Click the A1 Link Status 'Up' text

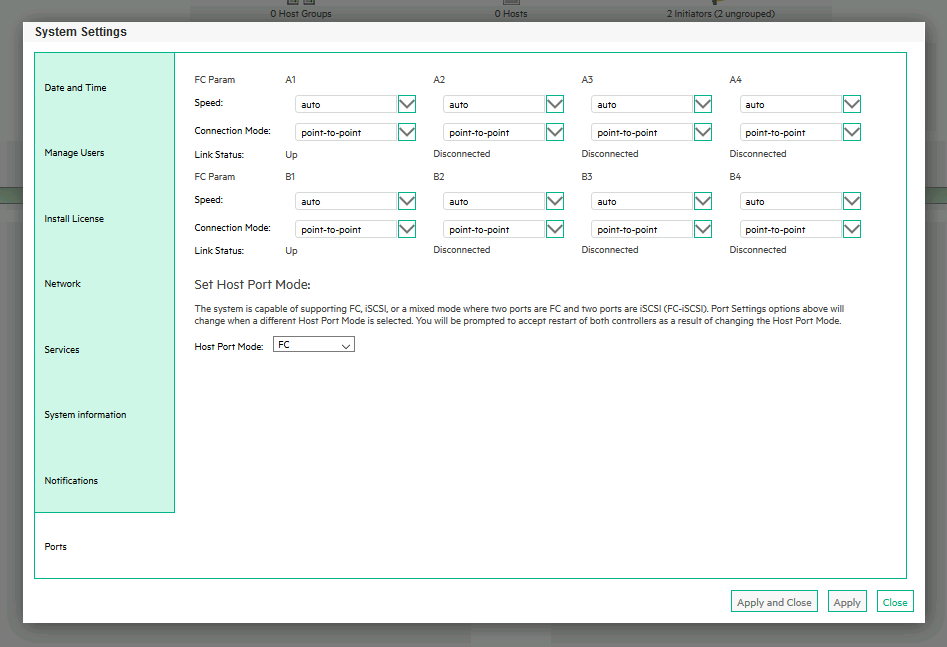[291, 155]
